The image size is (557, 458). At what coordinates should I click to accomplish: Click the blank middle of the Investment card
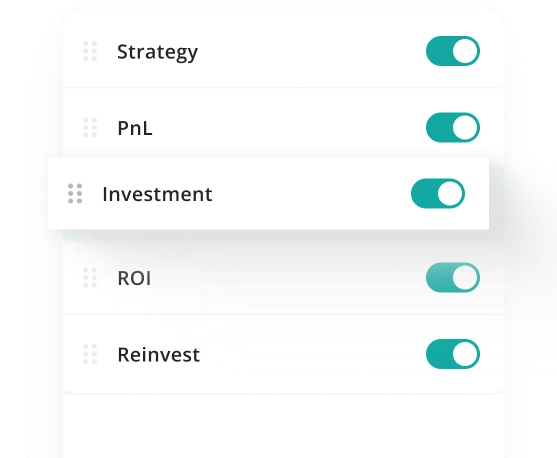pyautogui.click(x=311, y=194)
